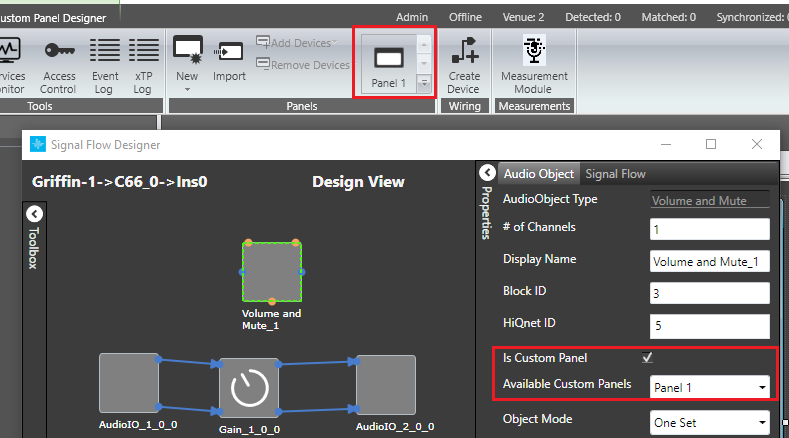Click the Signal Flow Designer window icon

[38, 144]
